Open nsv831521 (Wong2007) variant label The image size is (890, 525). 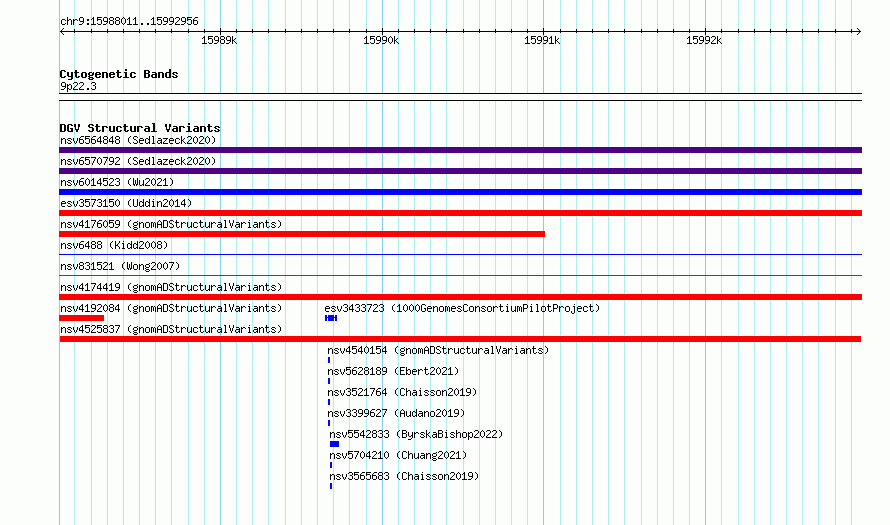[120, 266]
